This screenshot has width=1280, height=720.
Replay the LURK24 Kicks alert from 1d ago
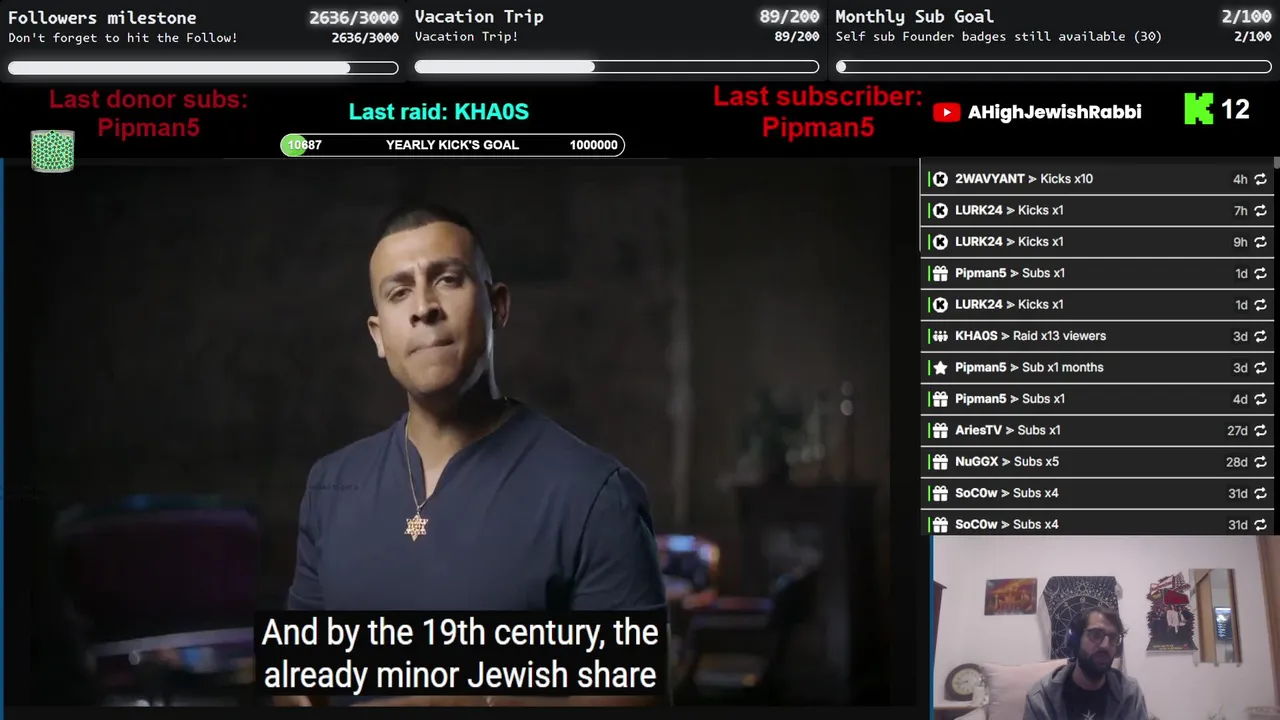(x=1260, y=305)
